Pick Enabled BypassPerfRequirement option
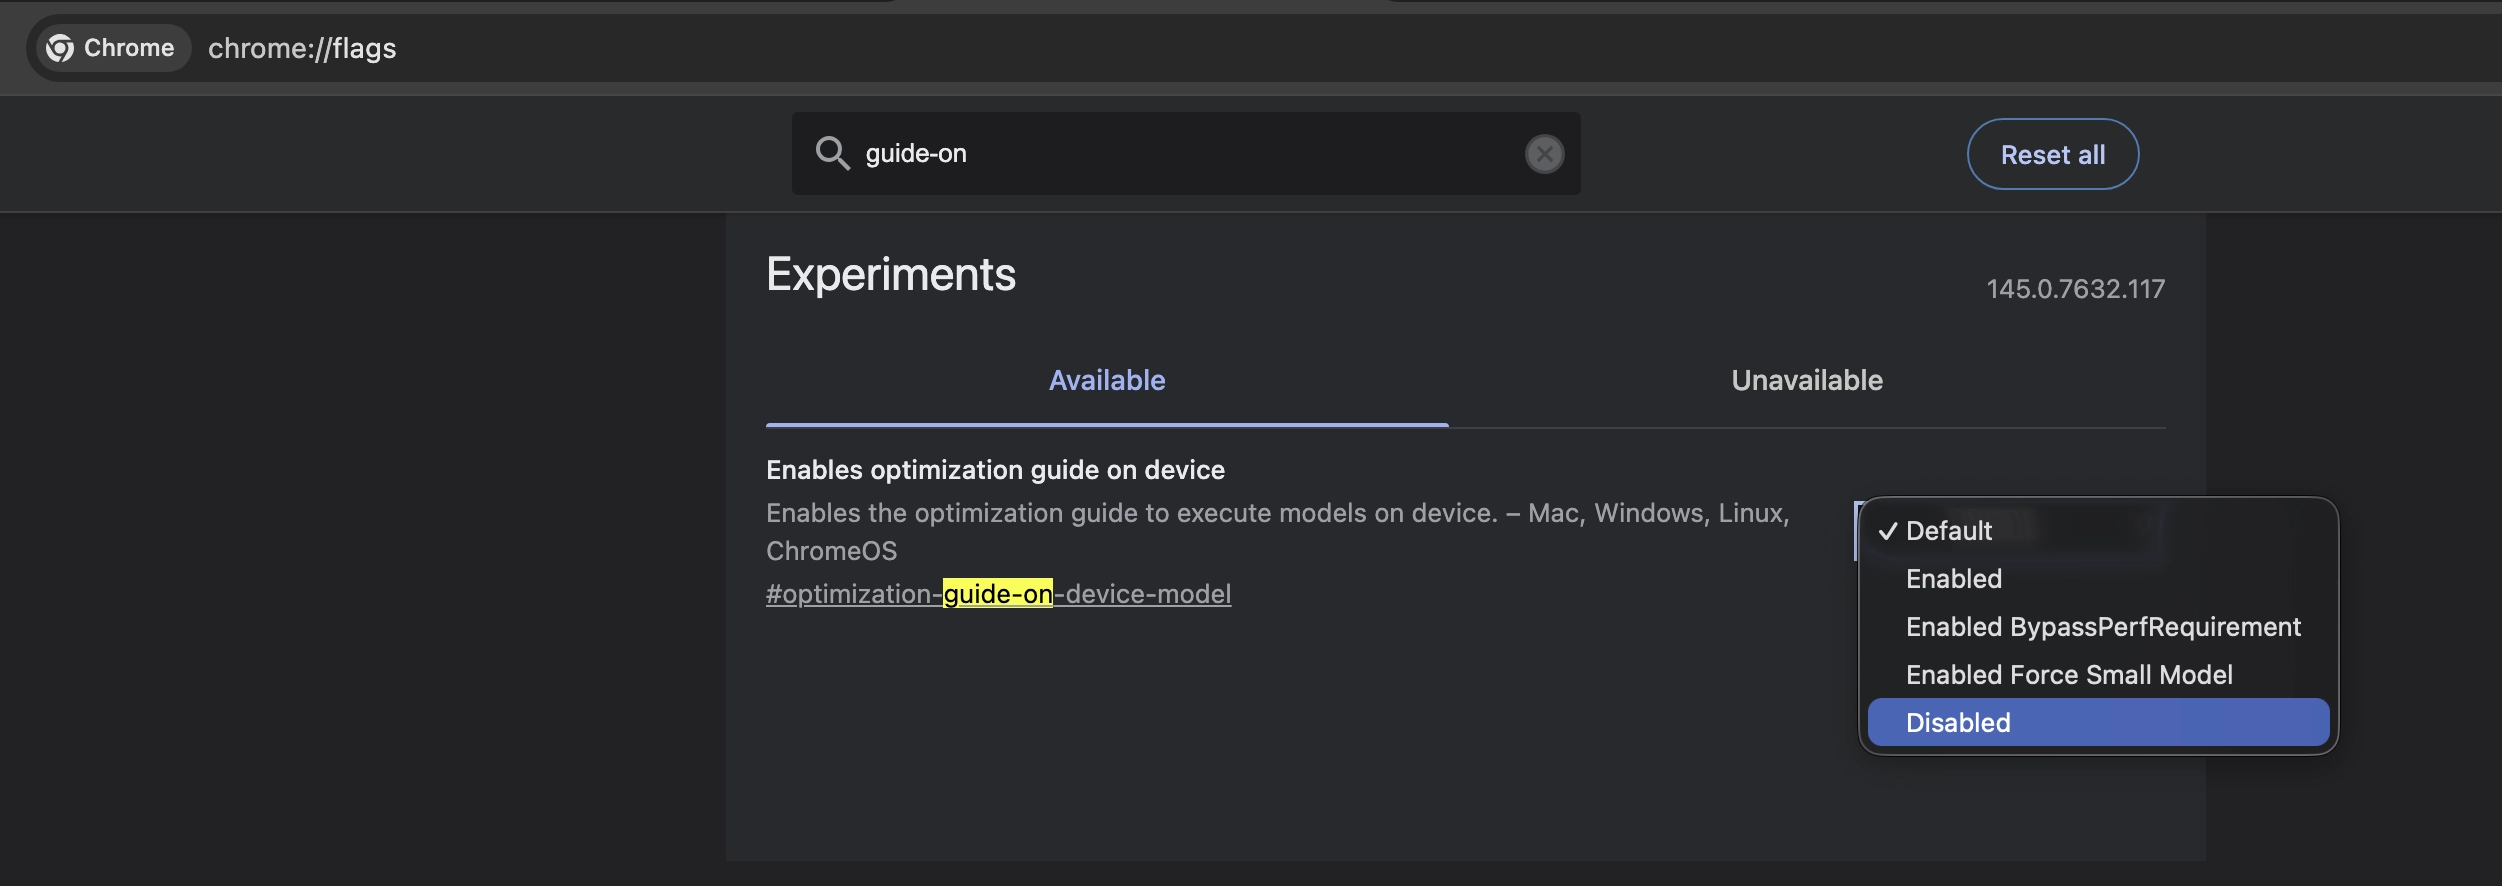This screenshot has width=2502, height=886. pos(2102,627)
